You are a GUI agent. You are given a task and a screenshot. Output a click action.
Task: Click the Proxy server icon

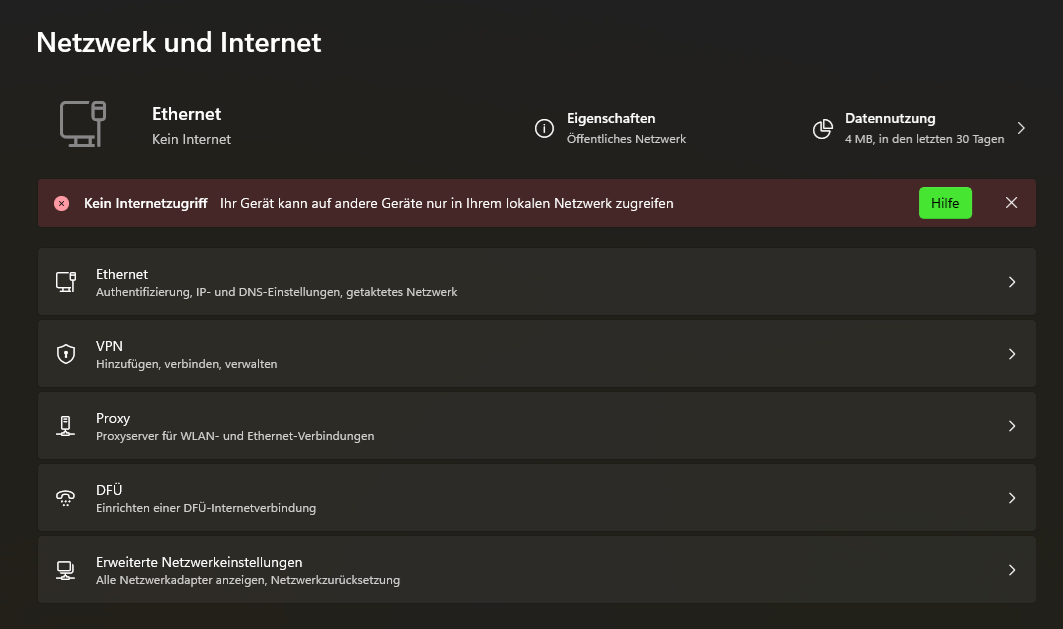66,426
